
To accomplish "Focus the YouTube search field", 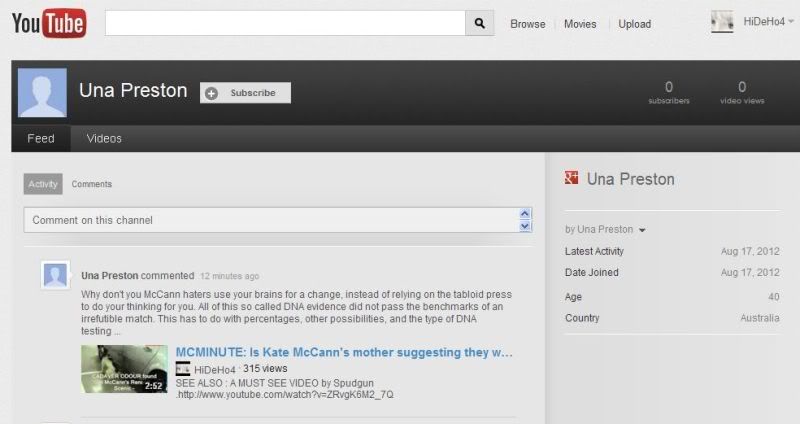I will [x=285, y=23].
